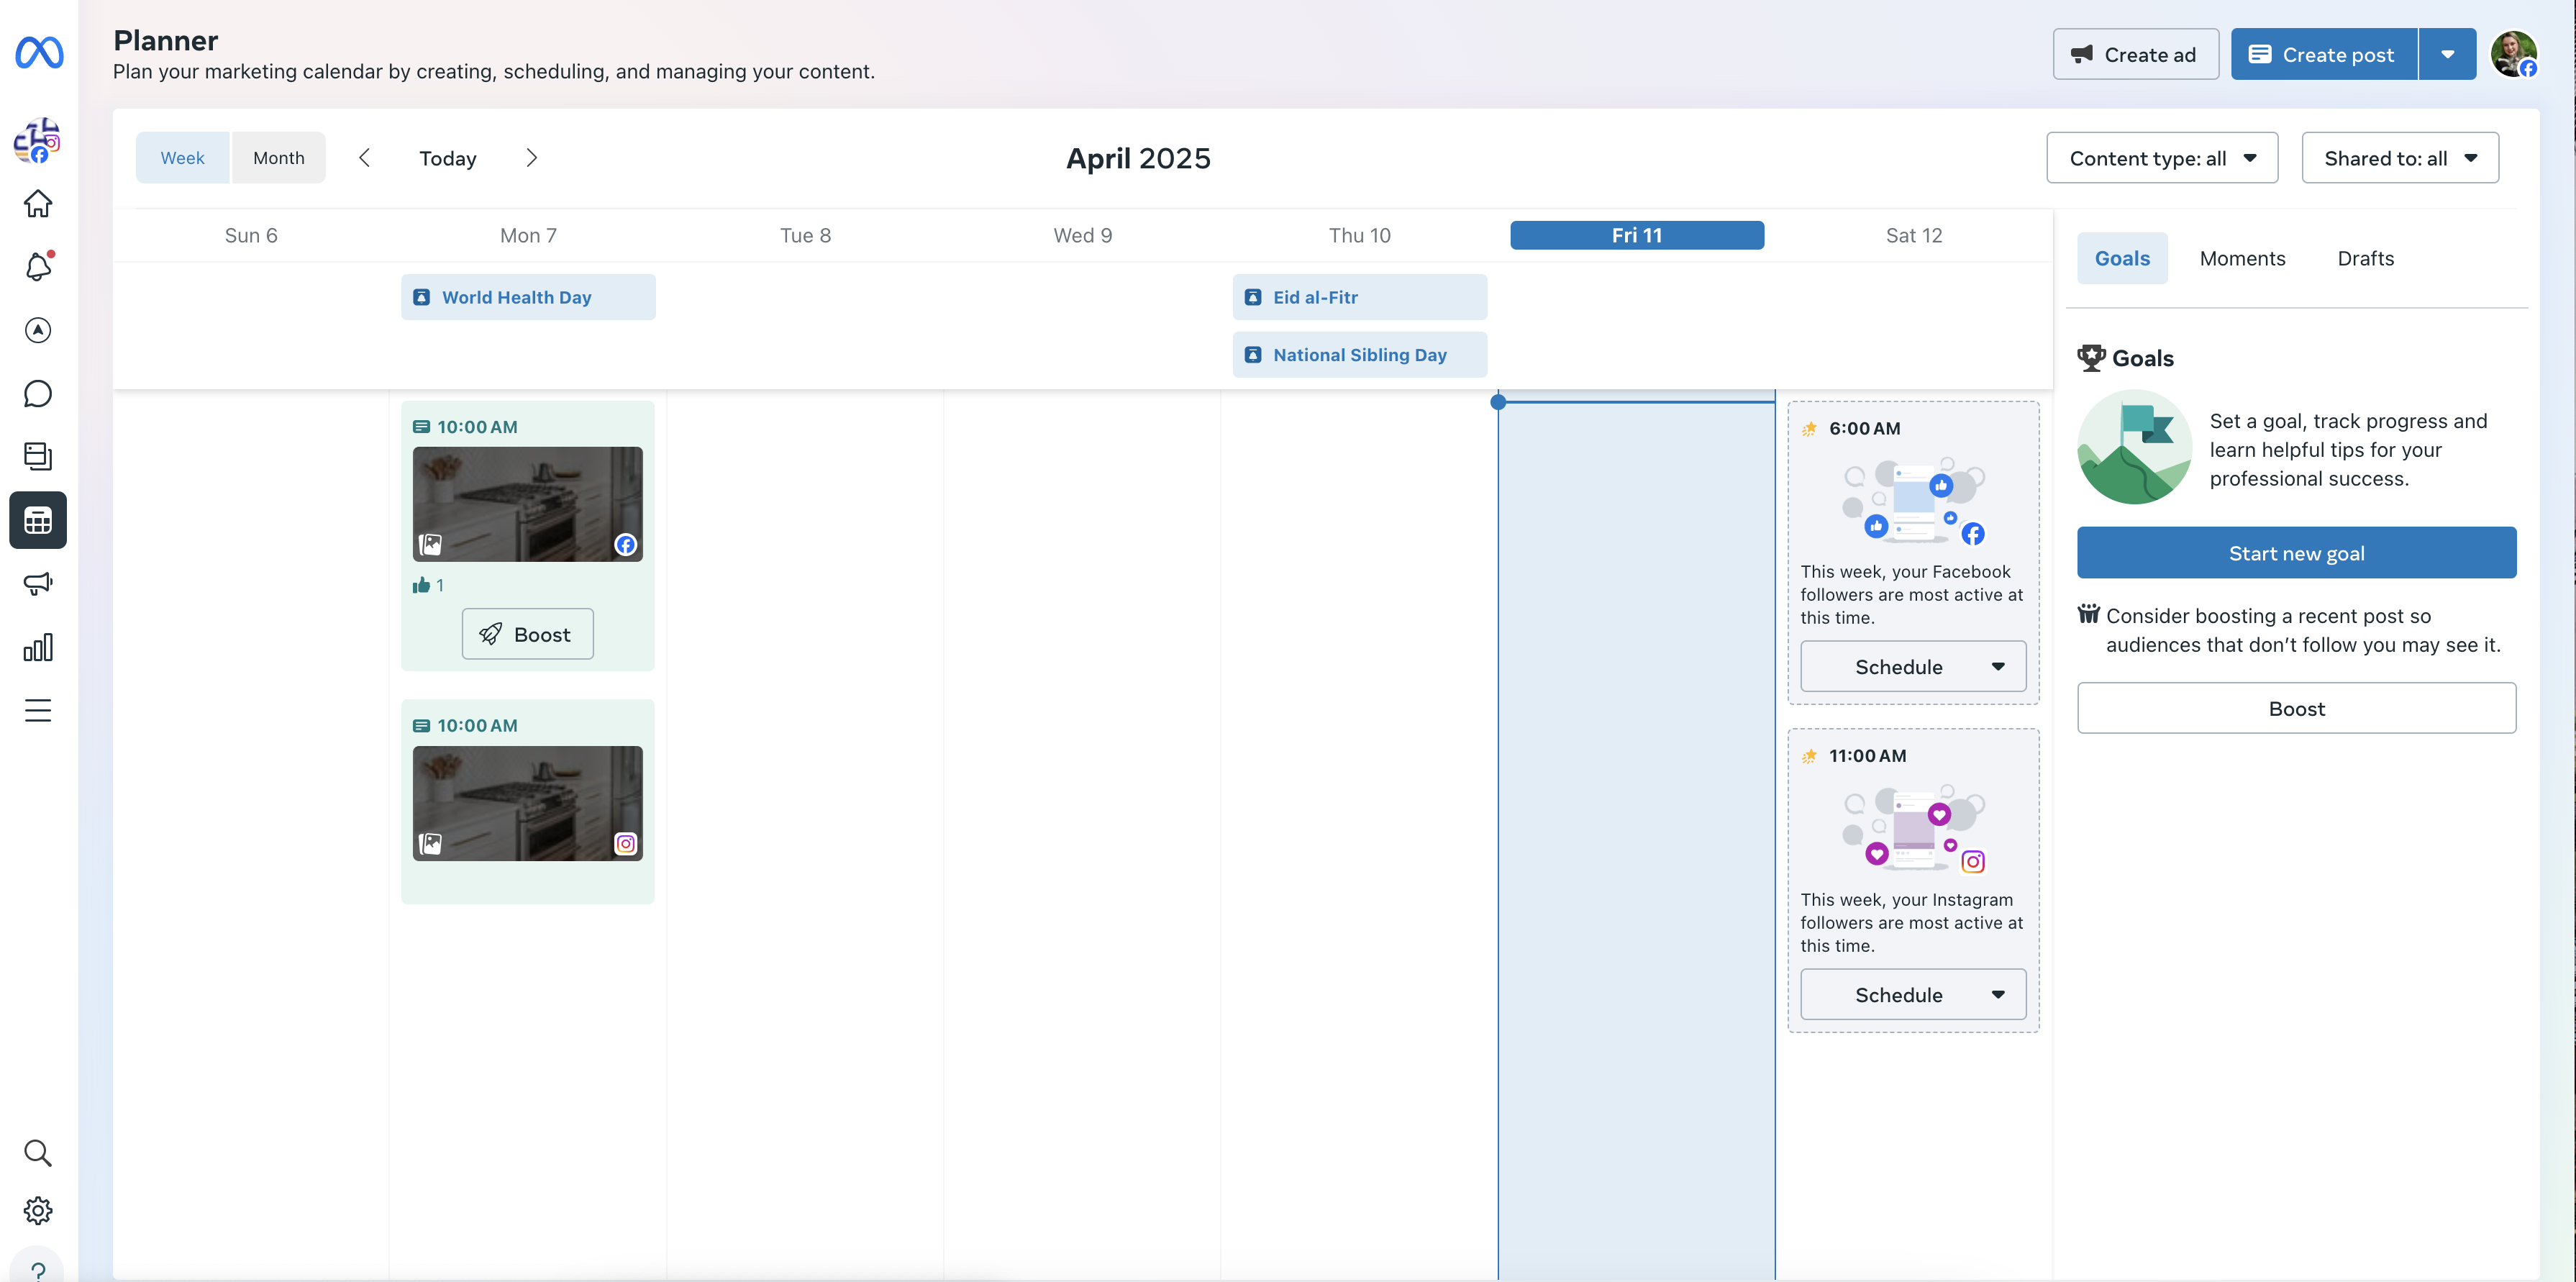Go to Home in the sidebar
This screenshot has height=1282, width=2576.
(38, 204)
